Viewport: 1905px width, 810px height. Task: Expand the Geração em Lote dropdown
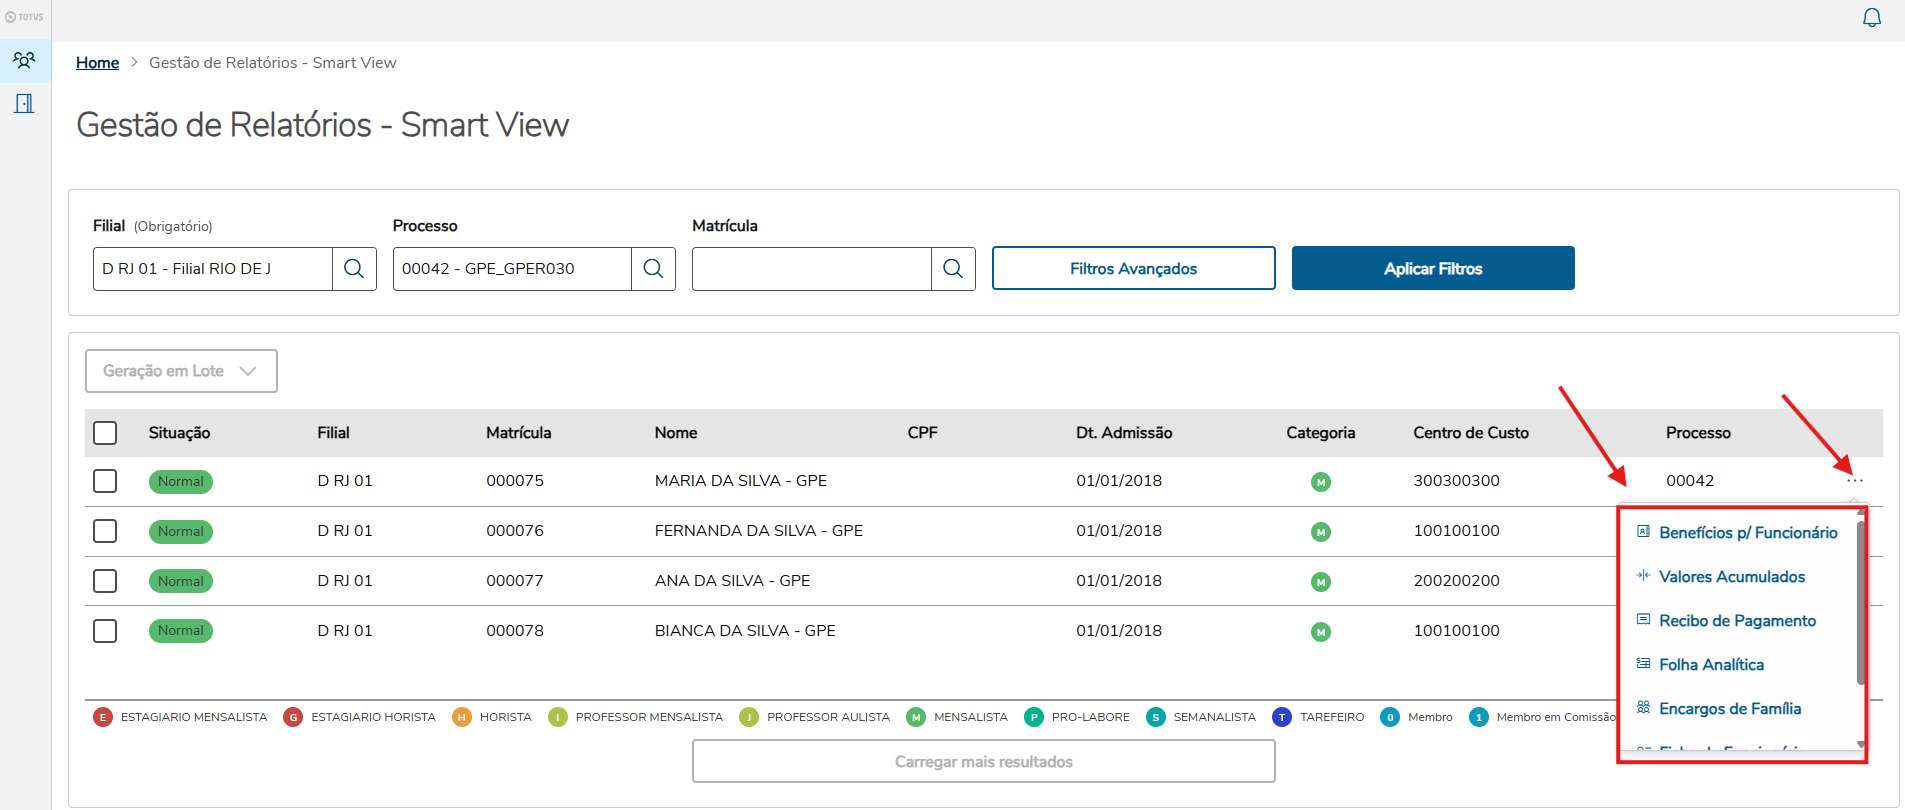coord(181,371)
